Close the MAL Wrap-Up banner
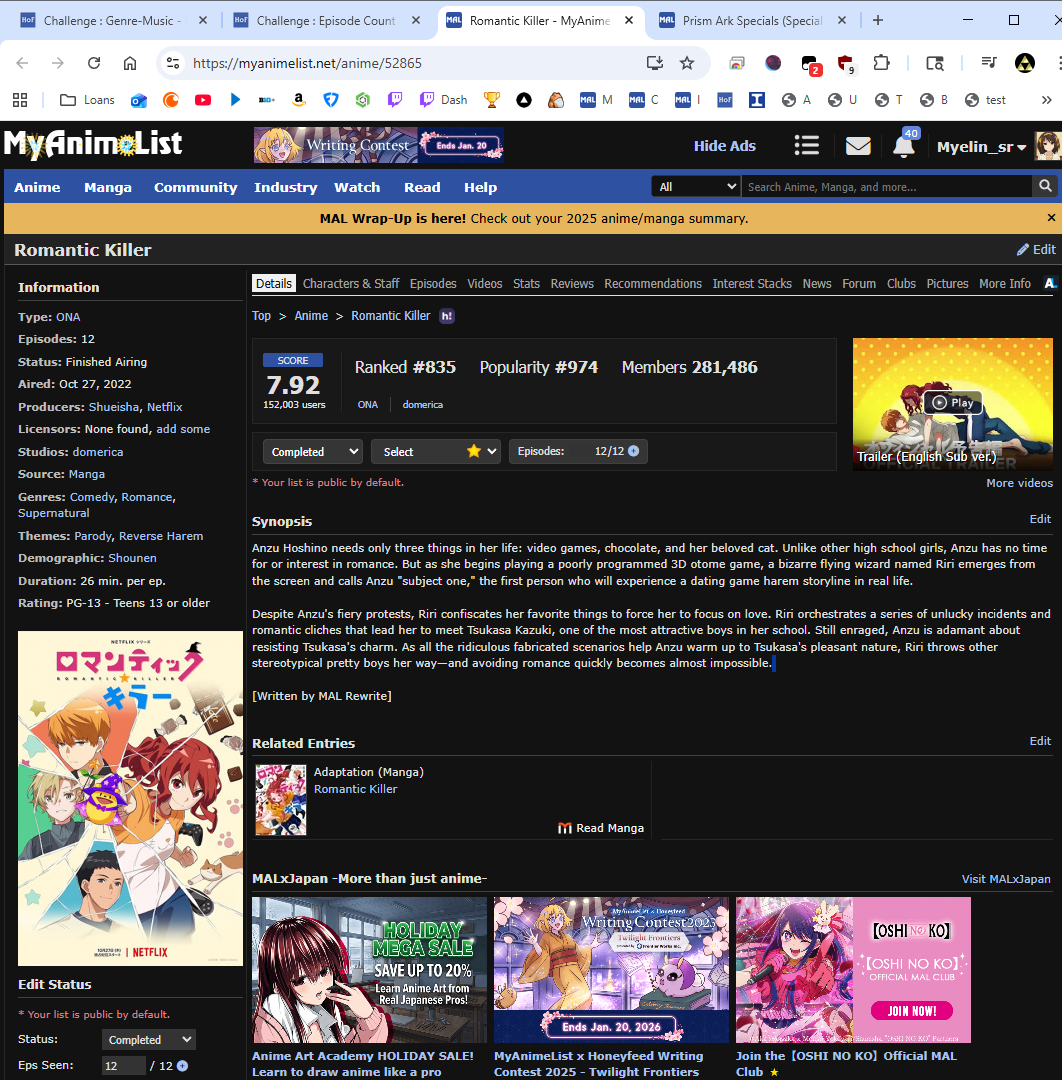Image resolution: width=1062 pixels, height=1080 pixels. pyautogui.click(x=1051, y=218)
